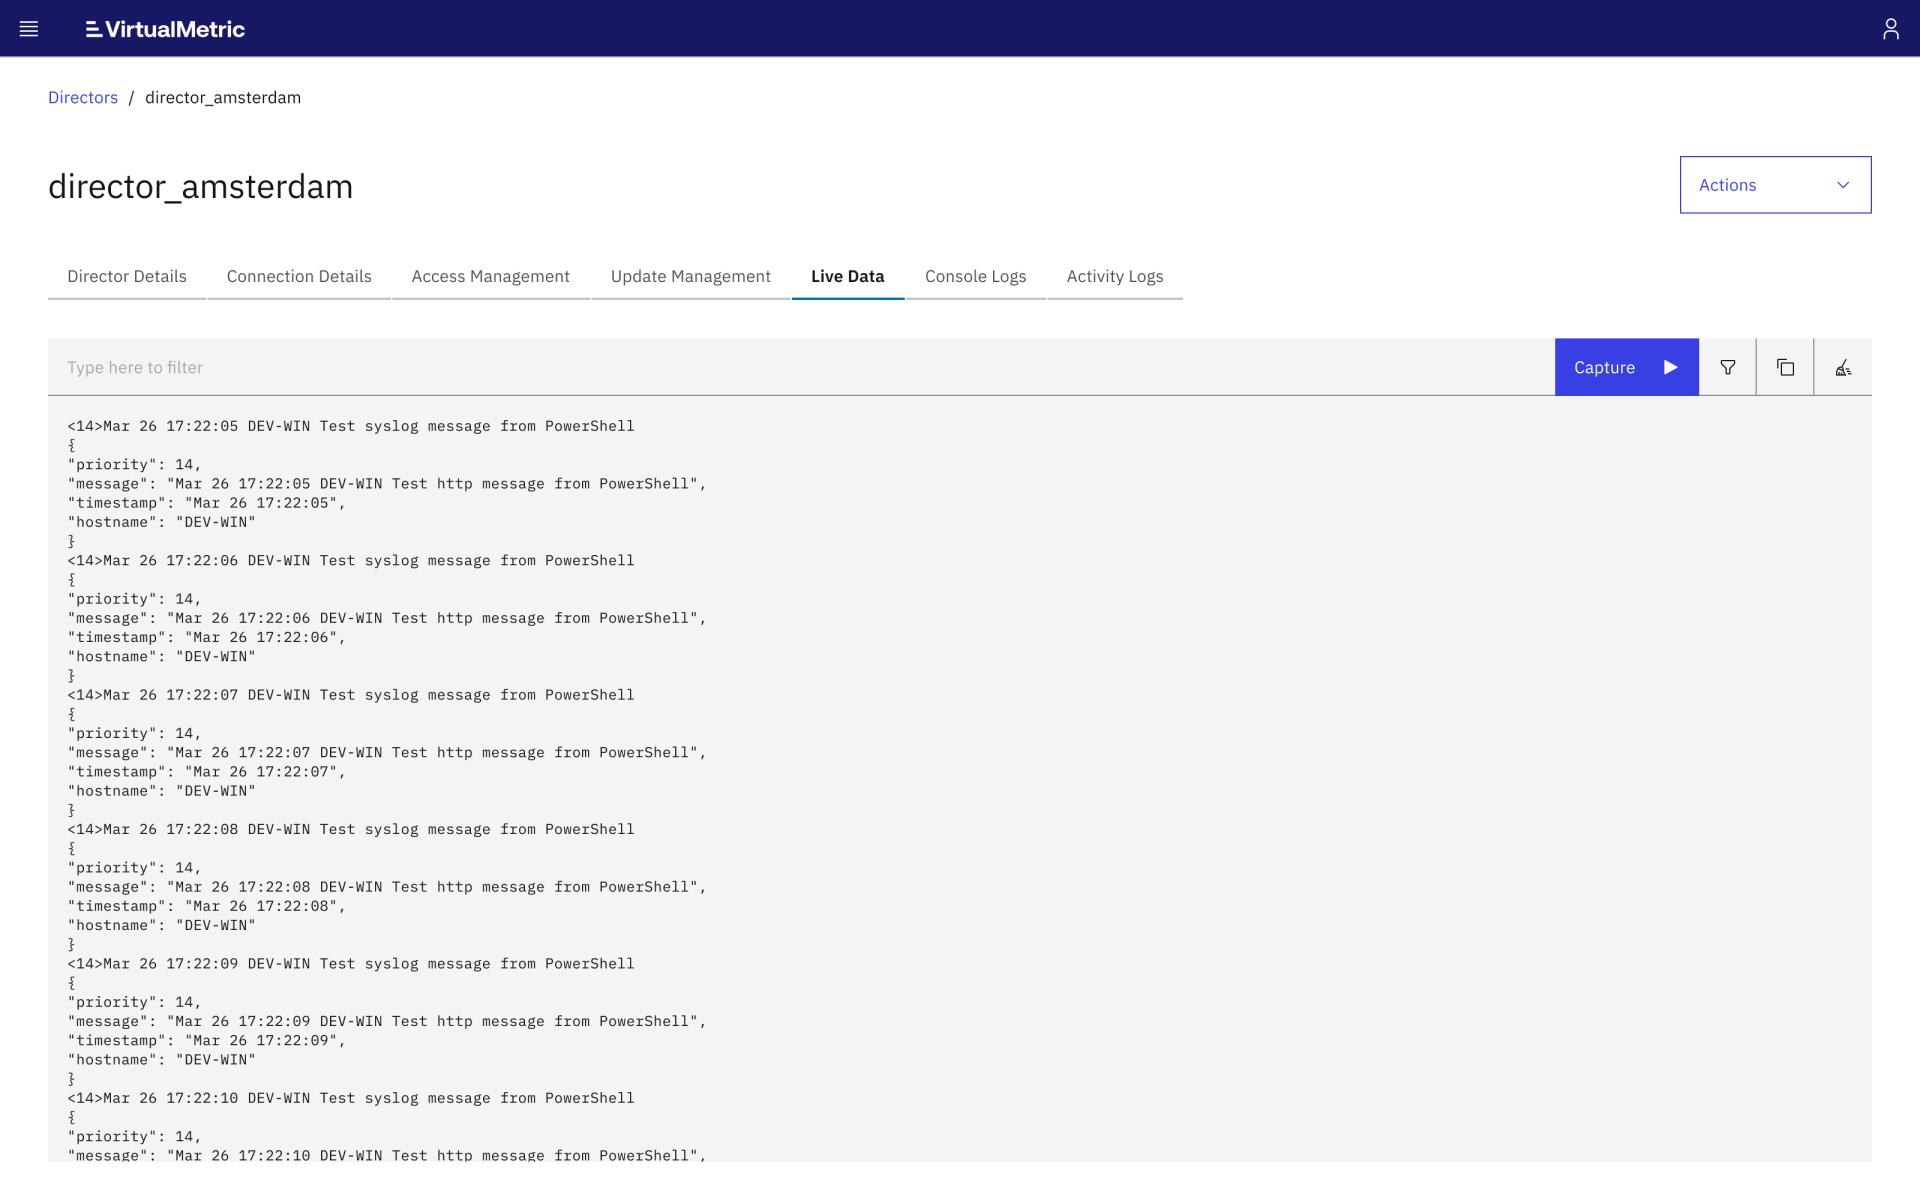Open the hamburger navigation menu
Viewport: 1920px width, 1200px height.
coord(29,29)
